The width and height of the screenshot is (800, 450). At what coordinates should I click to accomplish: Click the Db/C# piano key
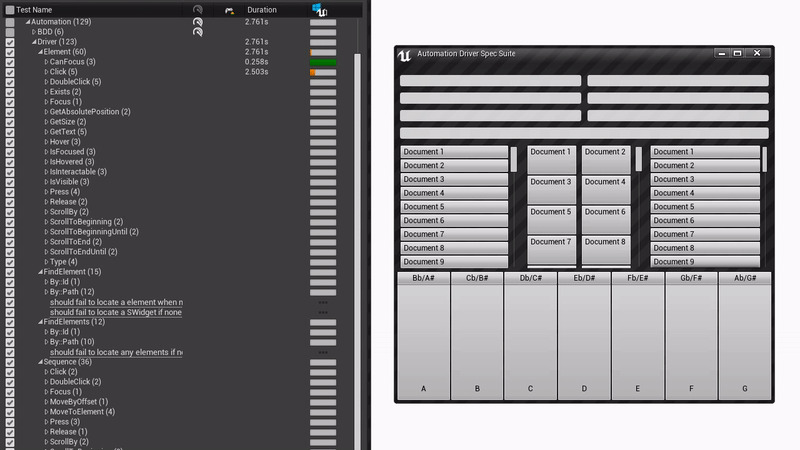[531, 335]
